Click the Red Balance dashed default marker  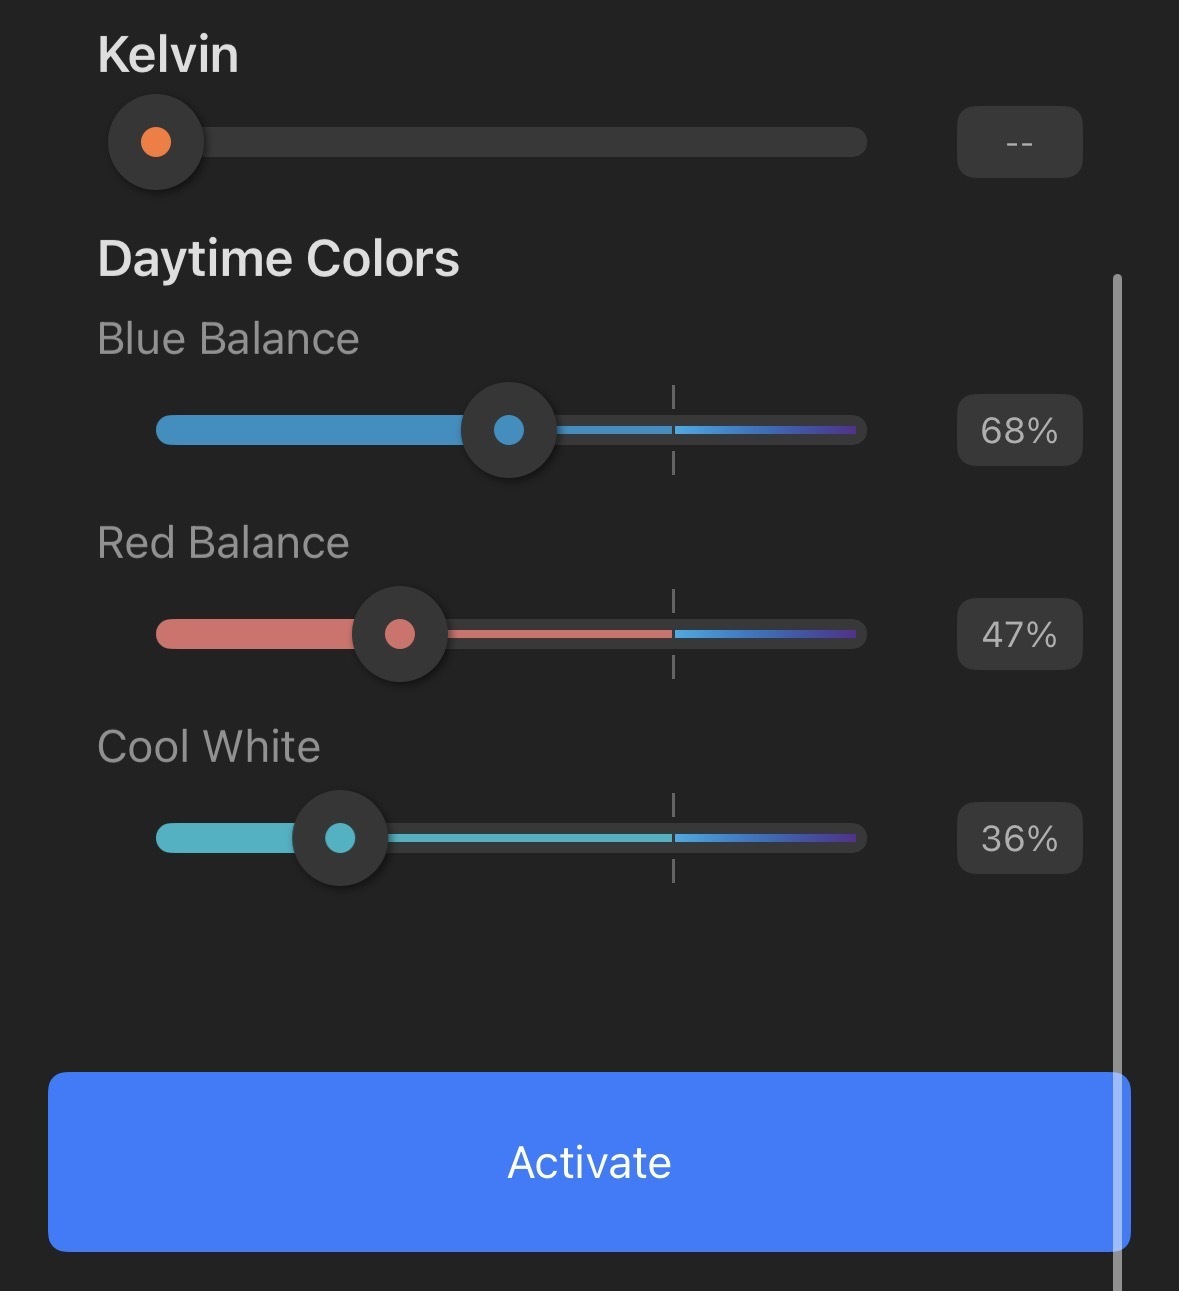[674, 634]
